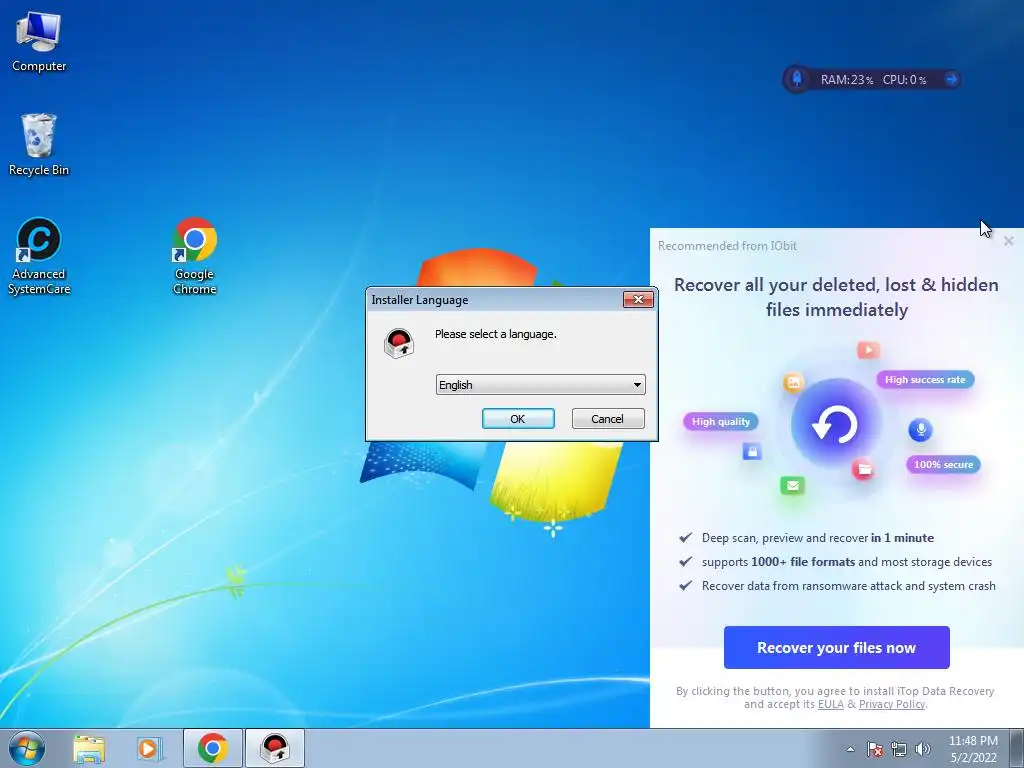Open the volume speaker icon
This screenshot has height=768, width=1024.
923,749
